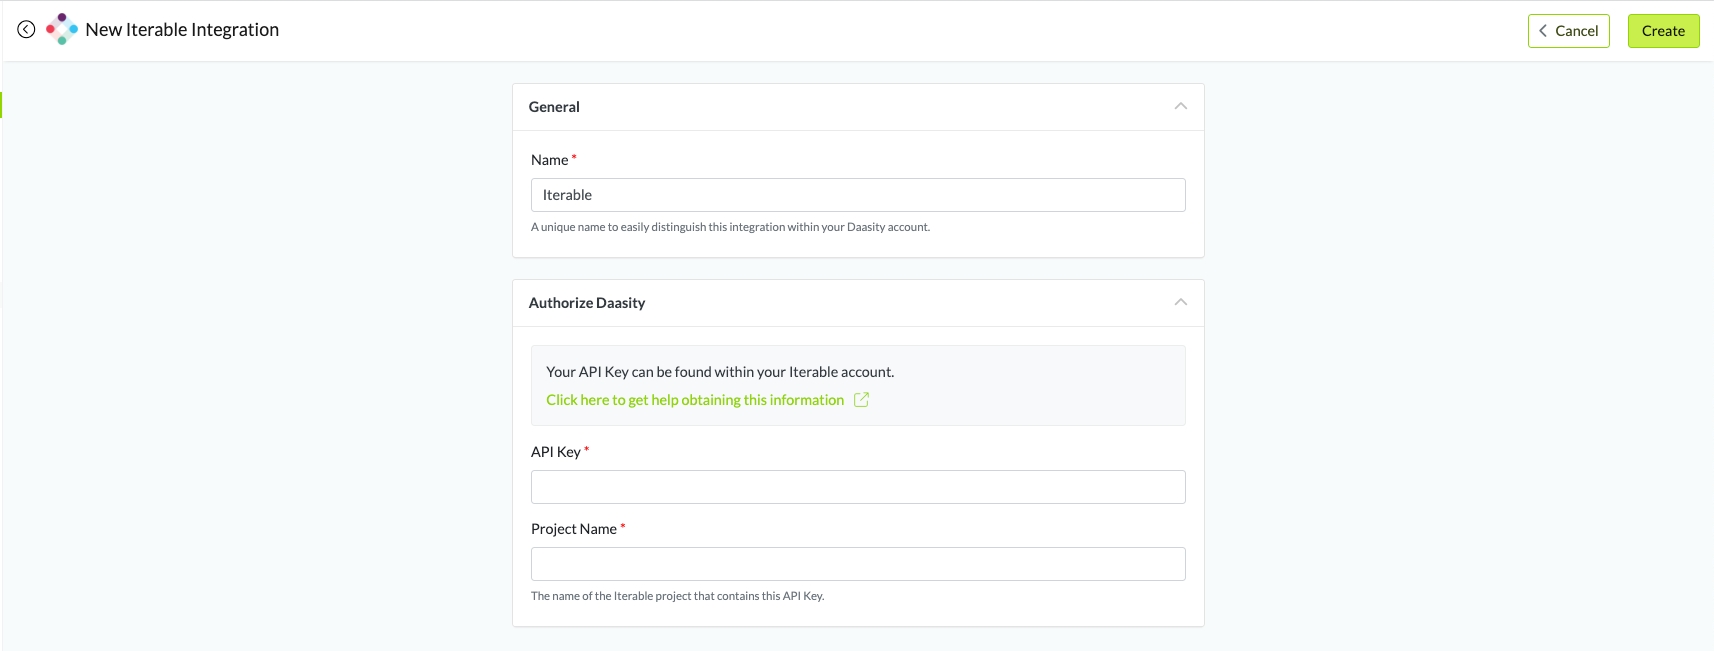Viewport: 1714px width, 651px height.
Task: Click the hint text under the Name field
Action: pyautogui.click(x=730, y=227)
